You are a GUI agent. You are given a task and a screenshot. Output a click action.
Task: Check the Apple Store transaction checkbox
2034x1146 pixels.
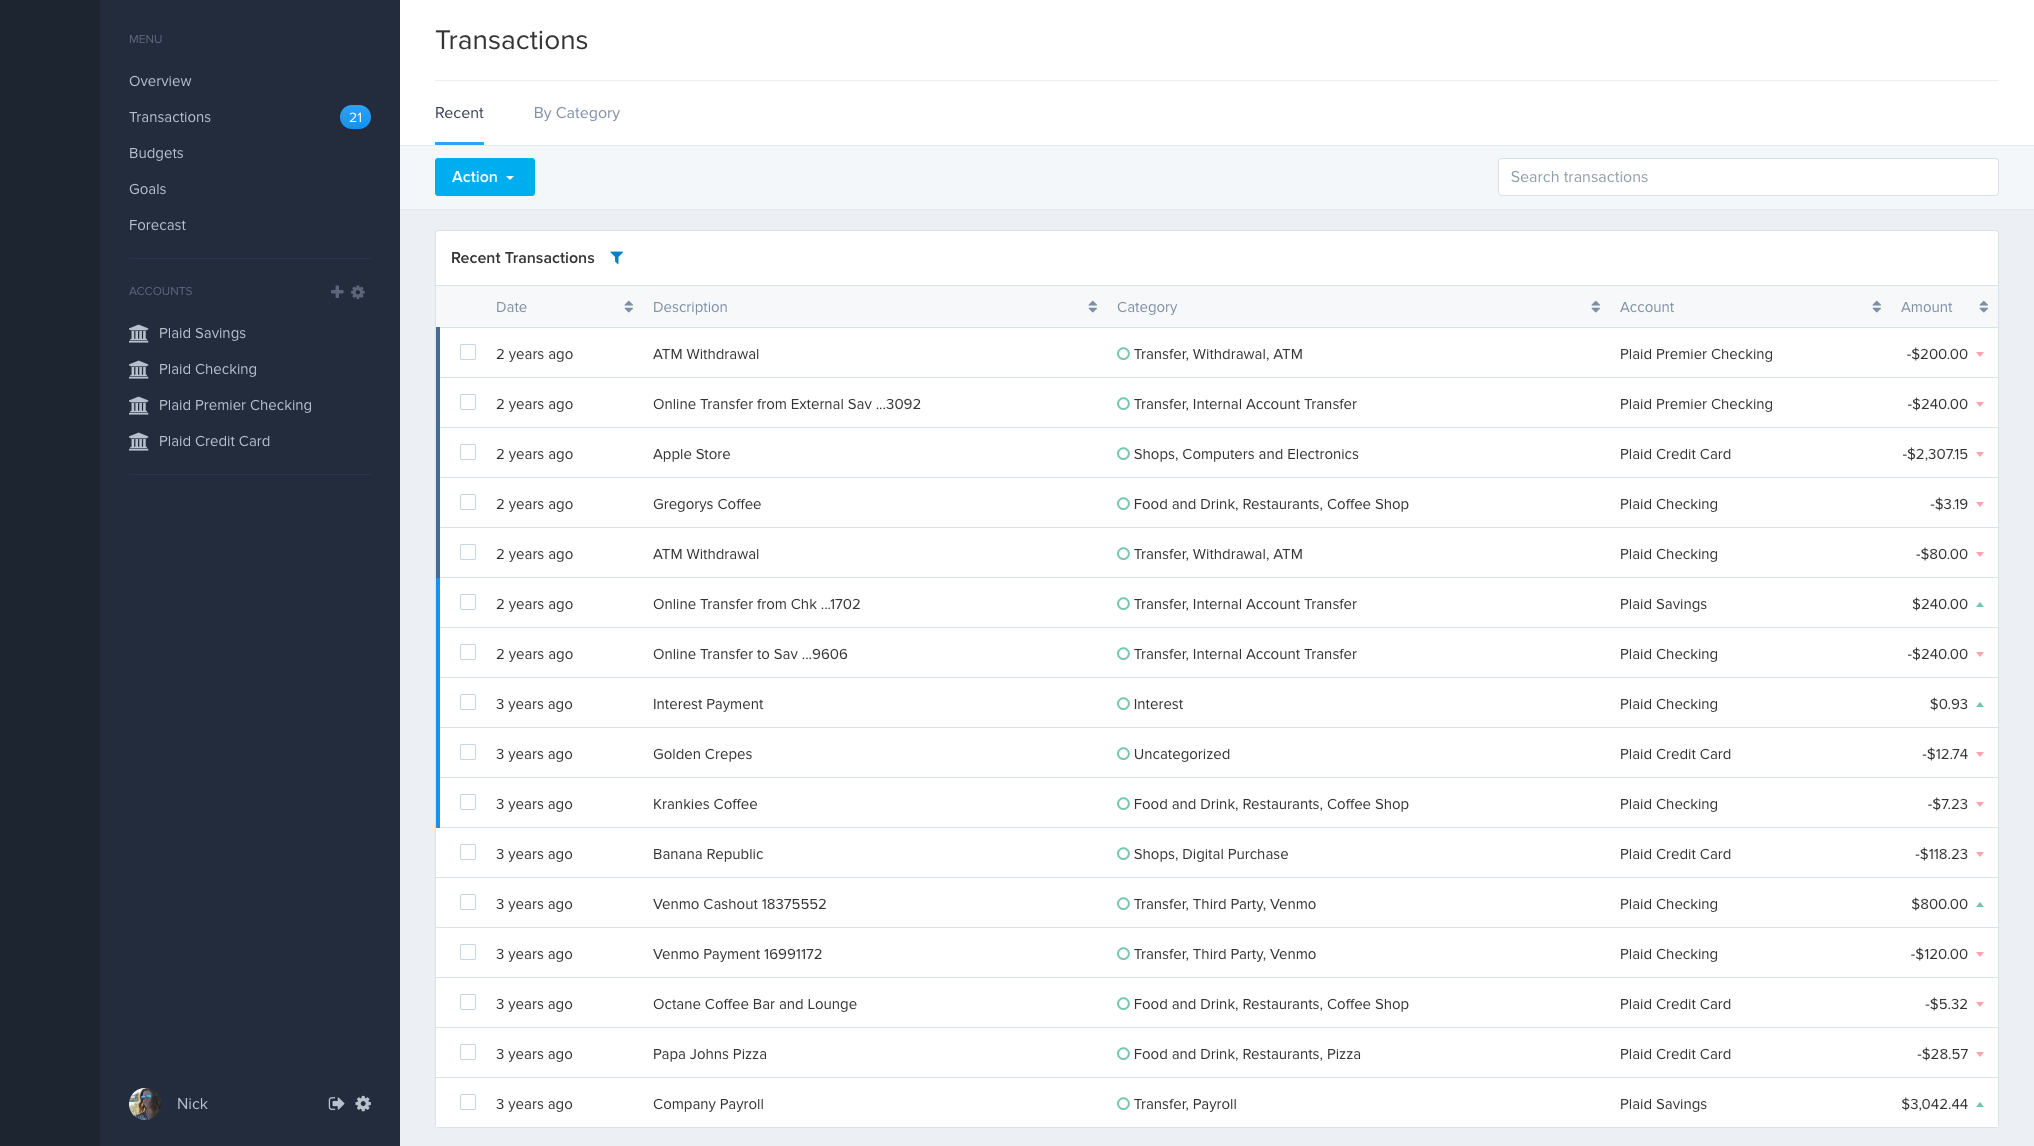tap(468, 452)
